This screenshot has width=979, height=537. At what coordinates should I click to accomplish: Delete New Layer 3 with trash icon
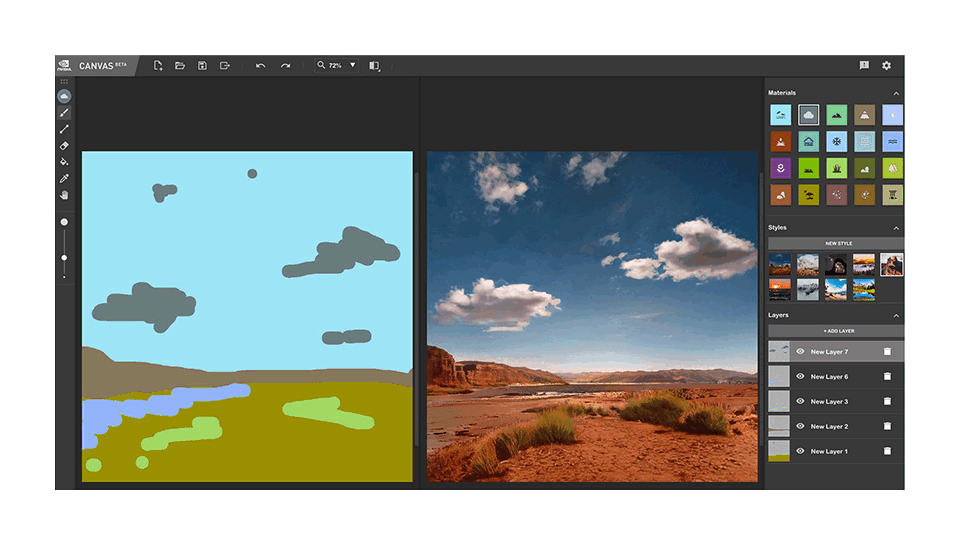[887, 402]
